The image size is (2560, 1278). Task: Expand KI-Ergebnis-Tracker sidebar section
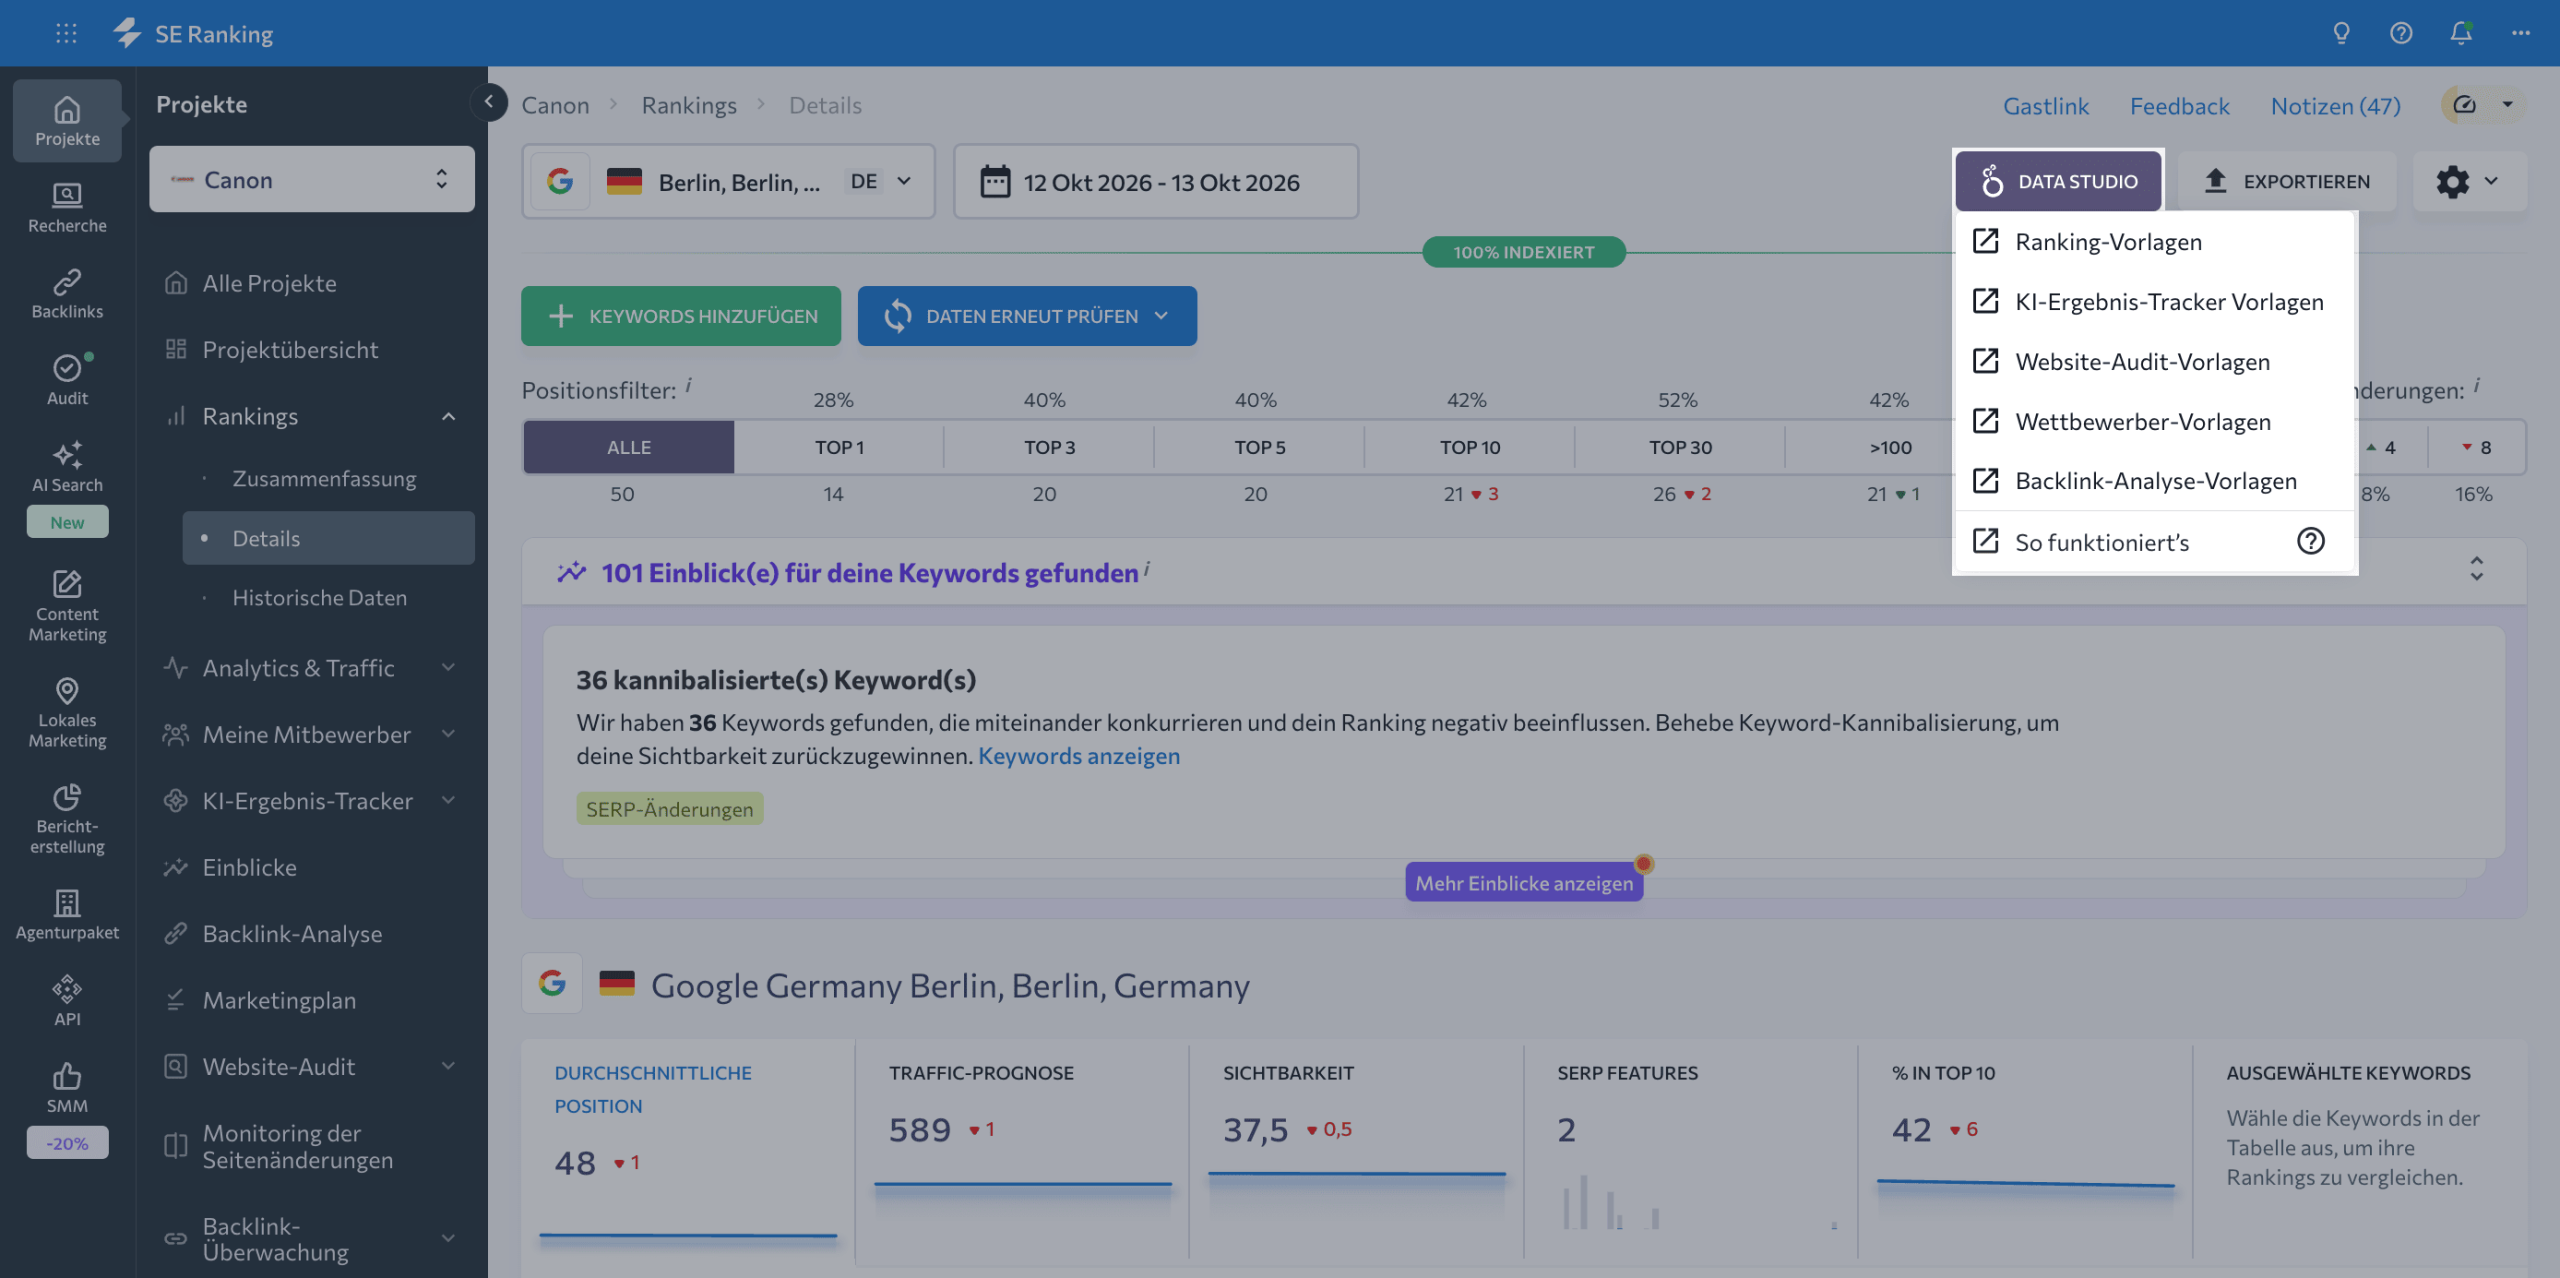[x=449, y=800]
